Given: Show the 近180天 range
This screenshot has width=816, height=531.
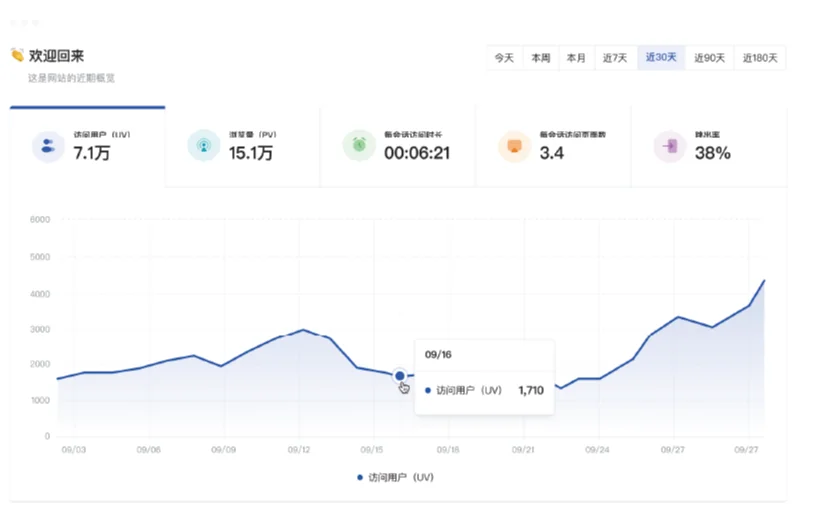Looking at the screenshot, I should (760, 58).
